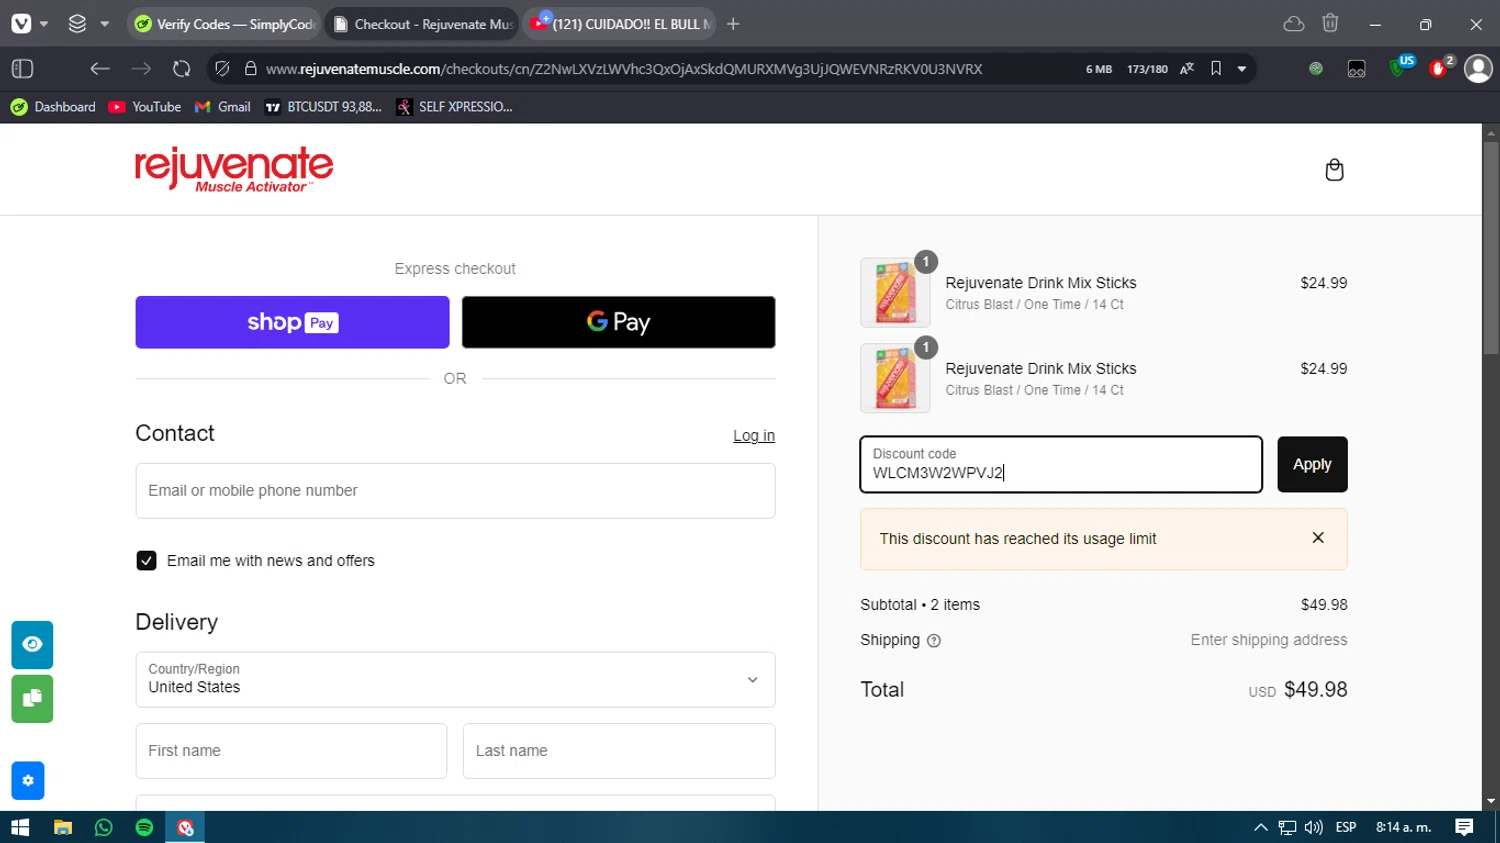The image size is (1500, 843).
Task: Open the red extension with badge 2
Action: [x=1441, y=67]
